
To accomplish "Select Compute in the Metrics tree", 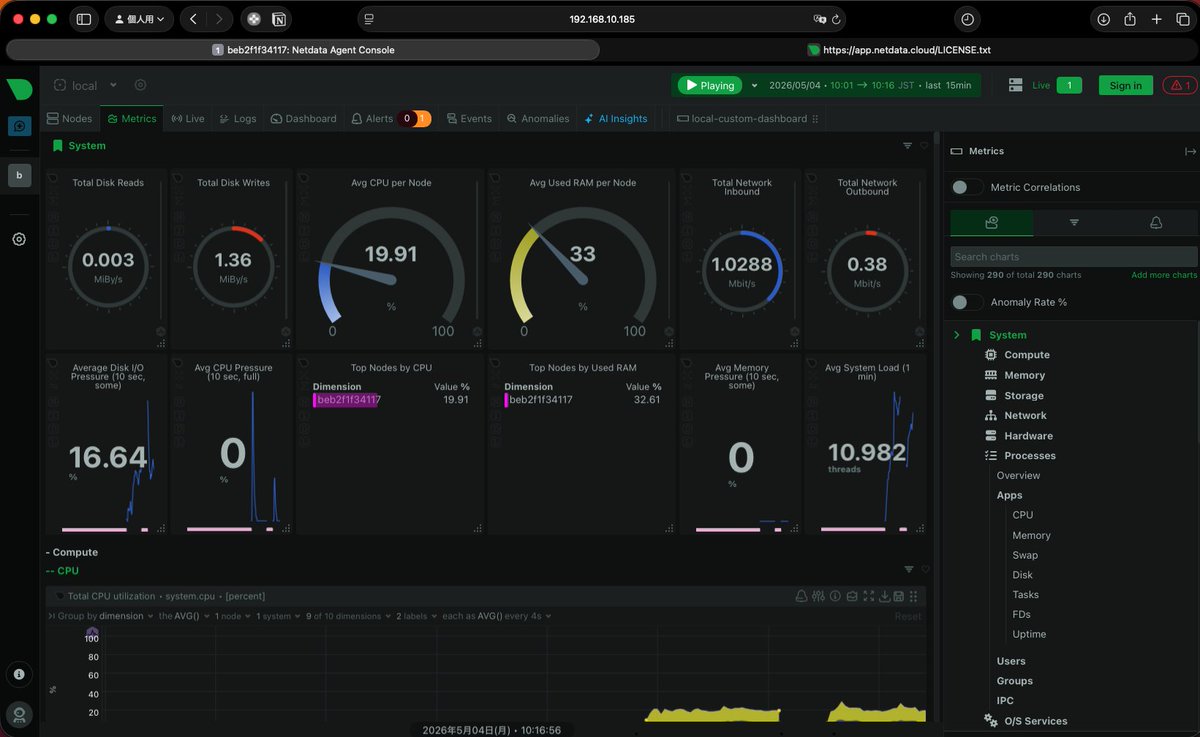I will (x=1027, y=355).
